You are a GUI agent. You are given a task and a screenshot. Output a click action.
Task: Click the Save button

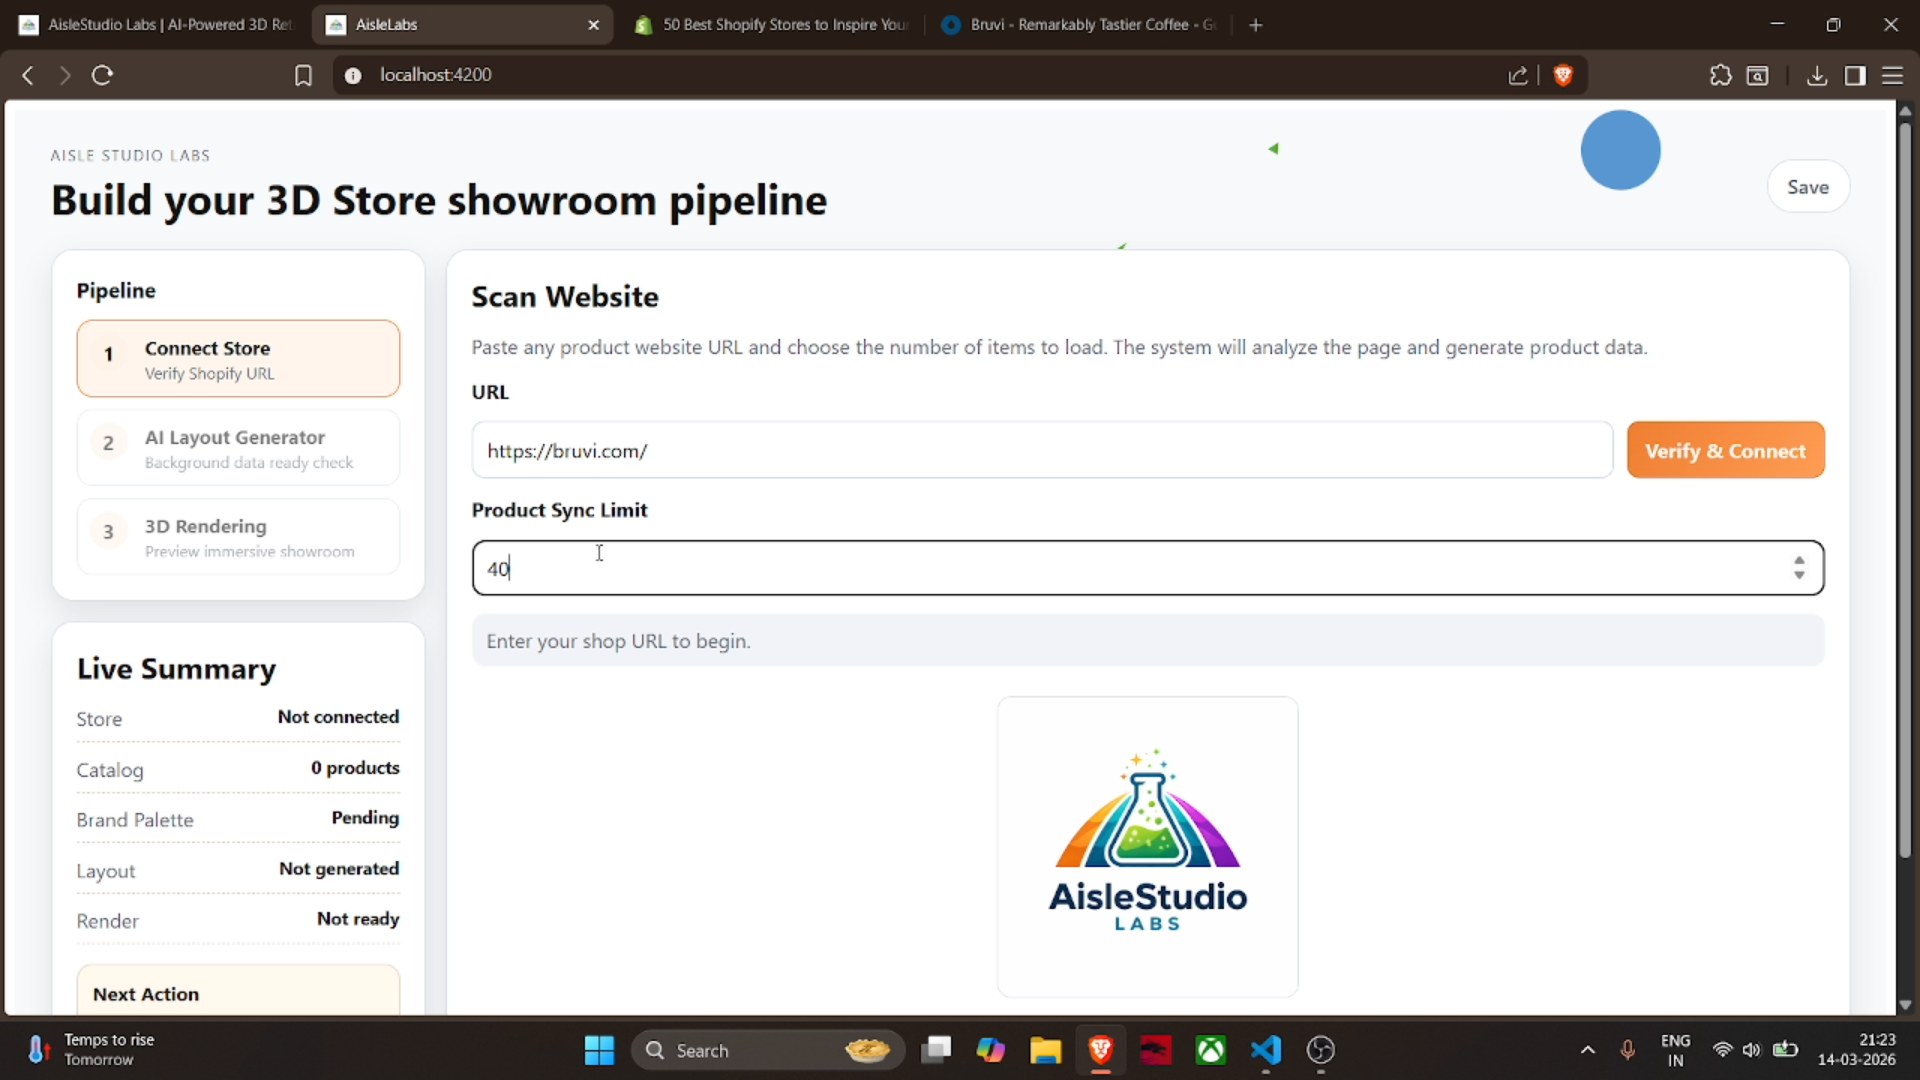(1807, 187)
